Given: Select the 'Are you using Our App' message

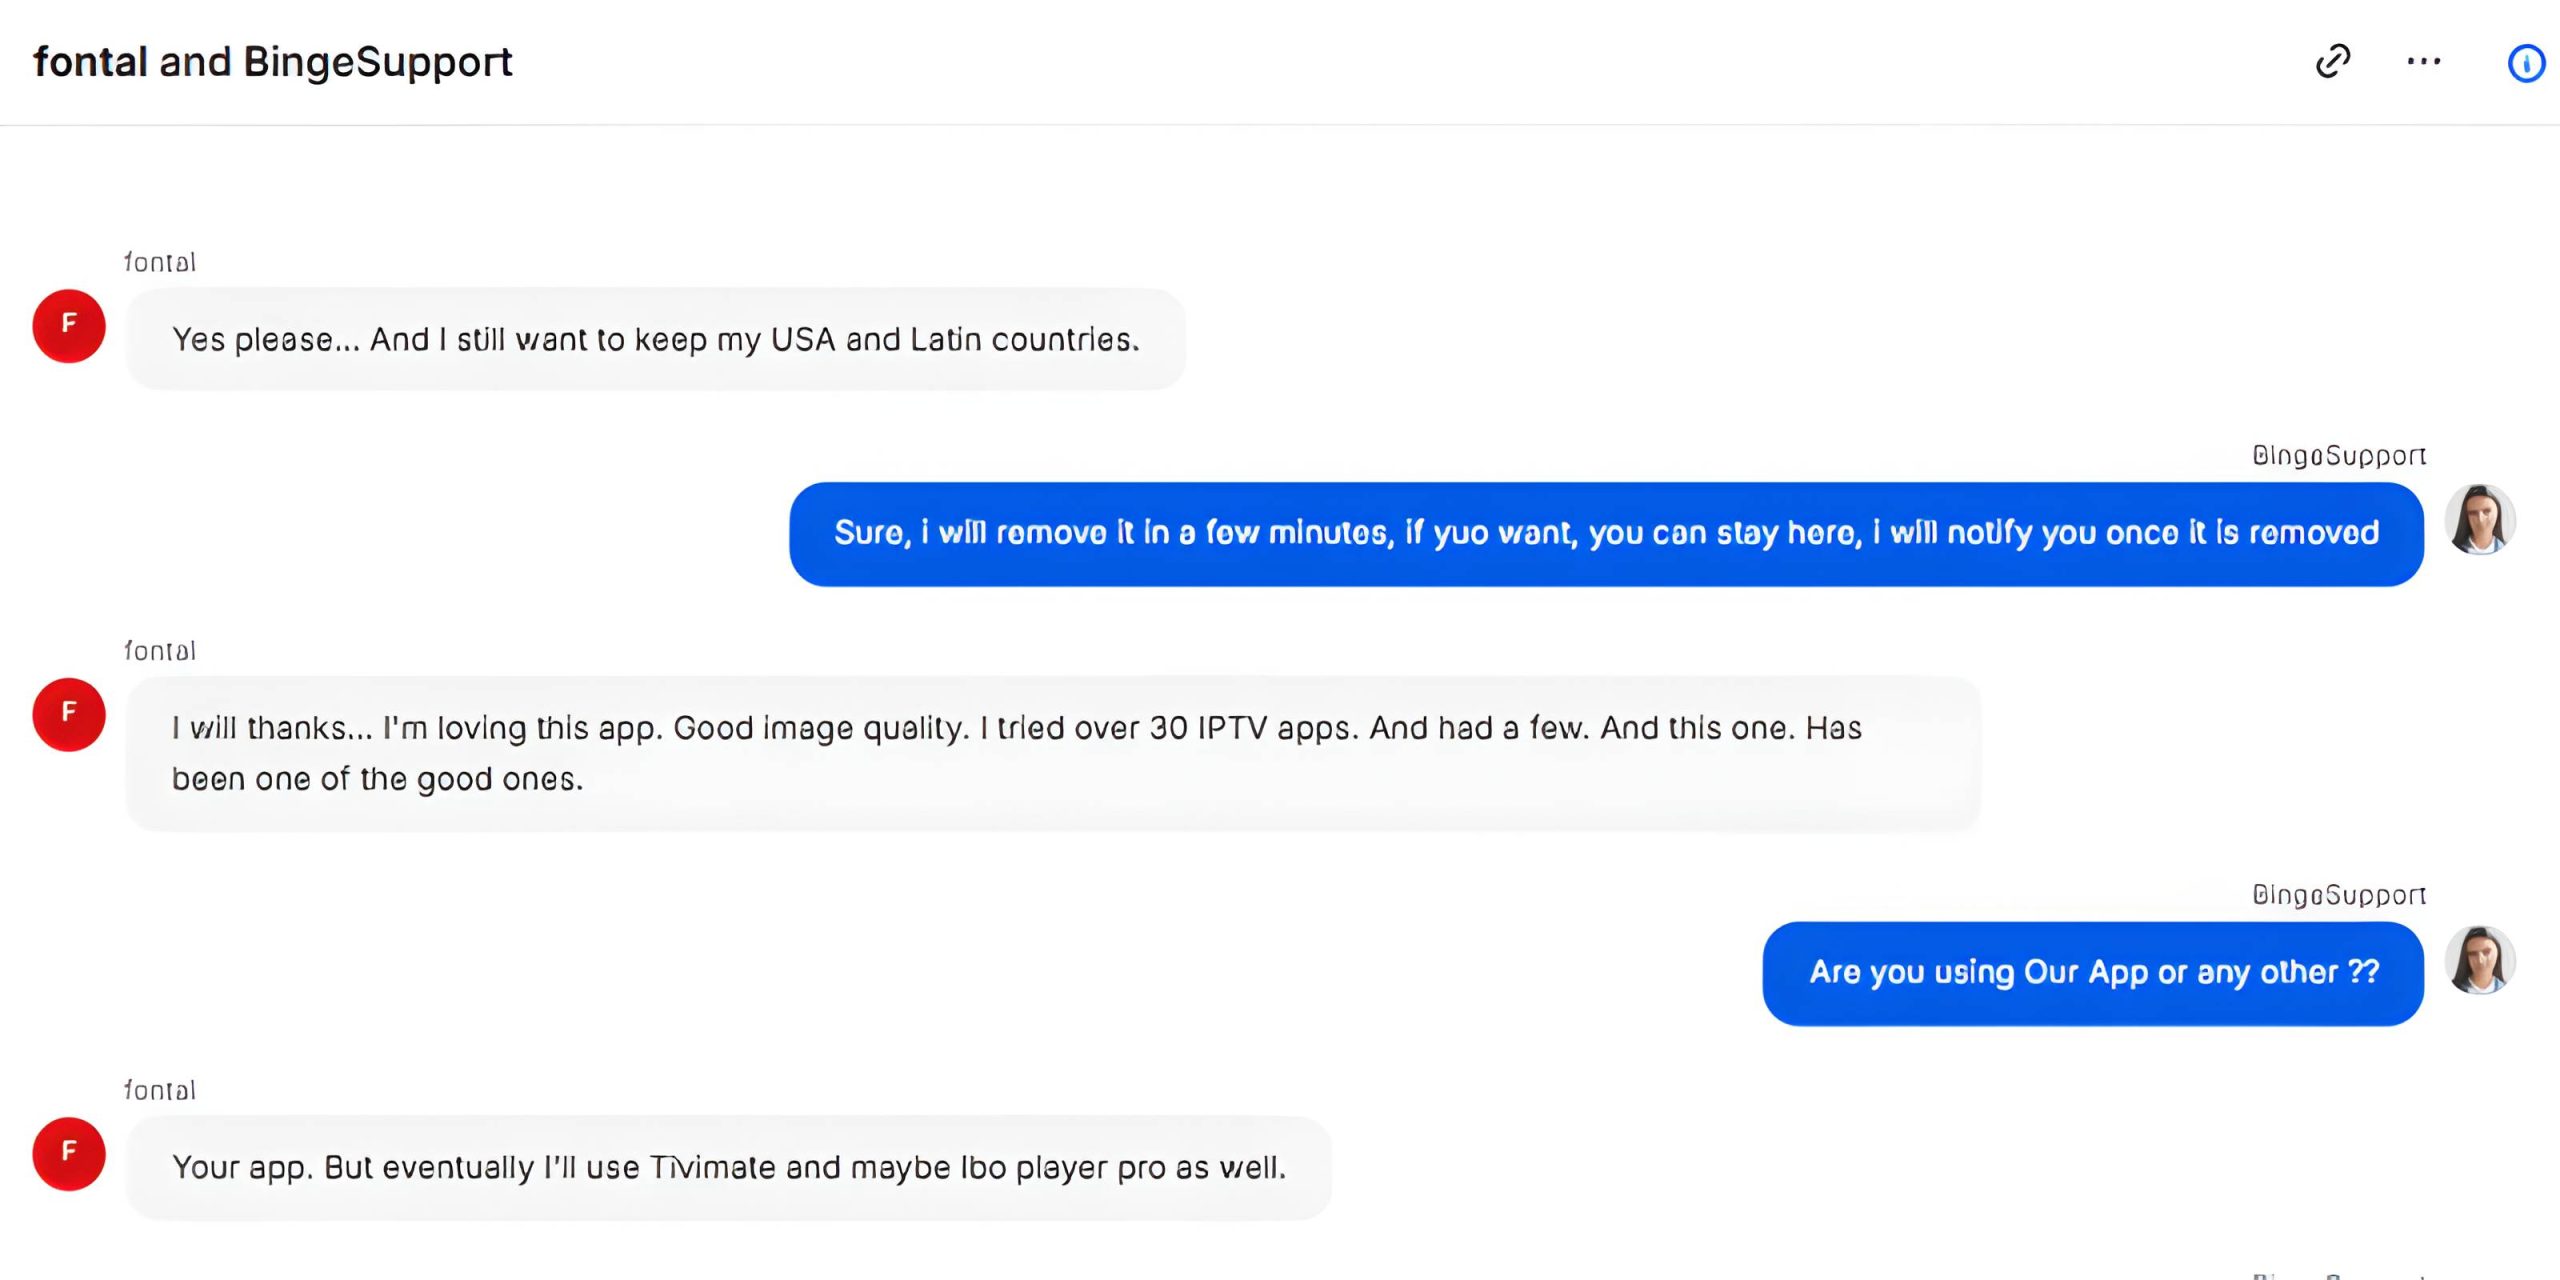Looking at the screenshot, I should pos(2093,973).
